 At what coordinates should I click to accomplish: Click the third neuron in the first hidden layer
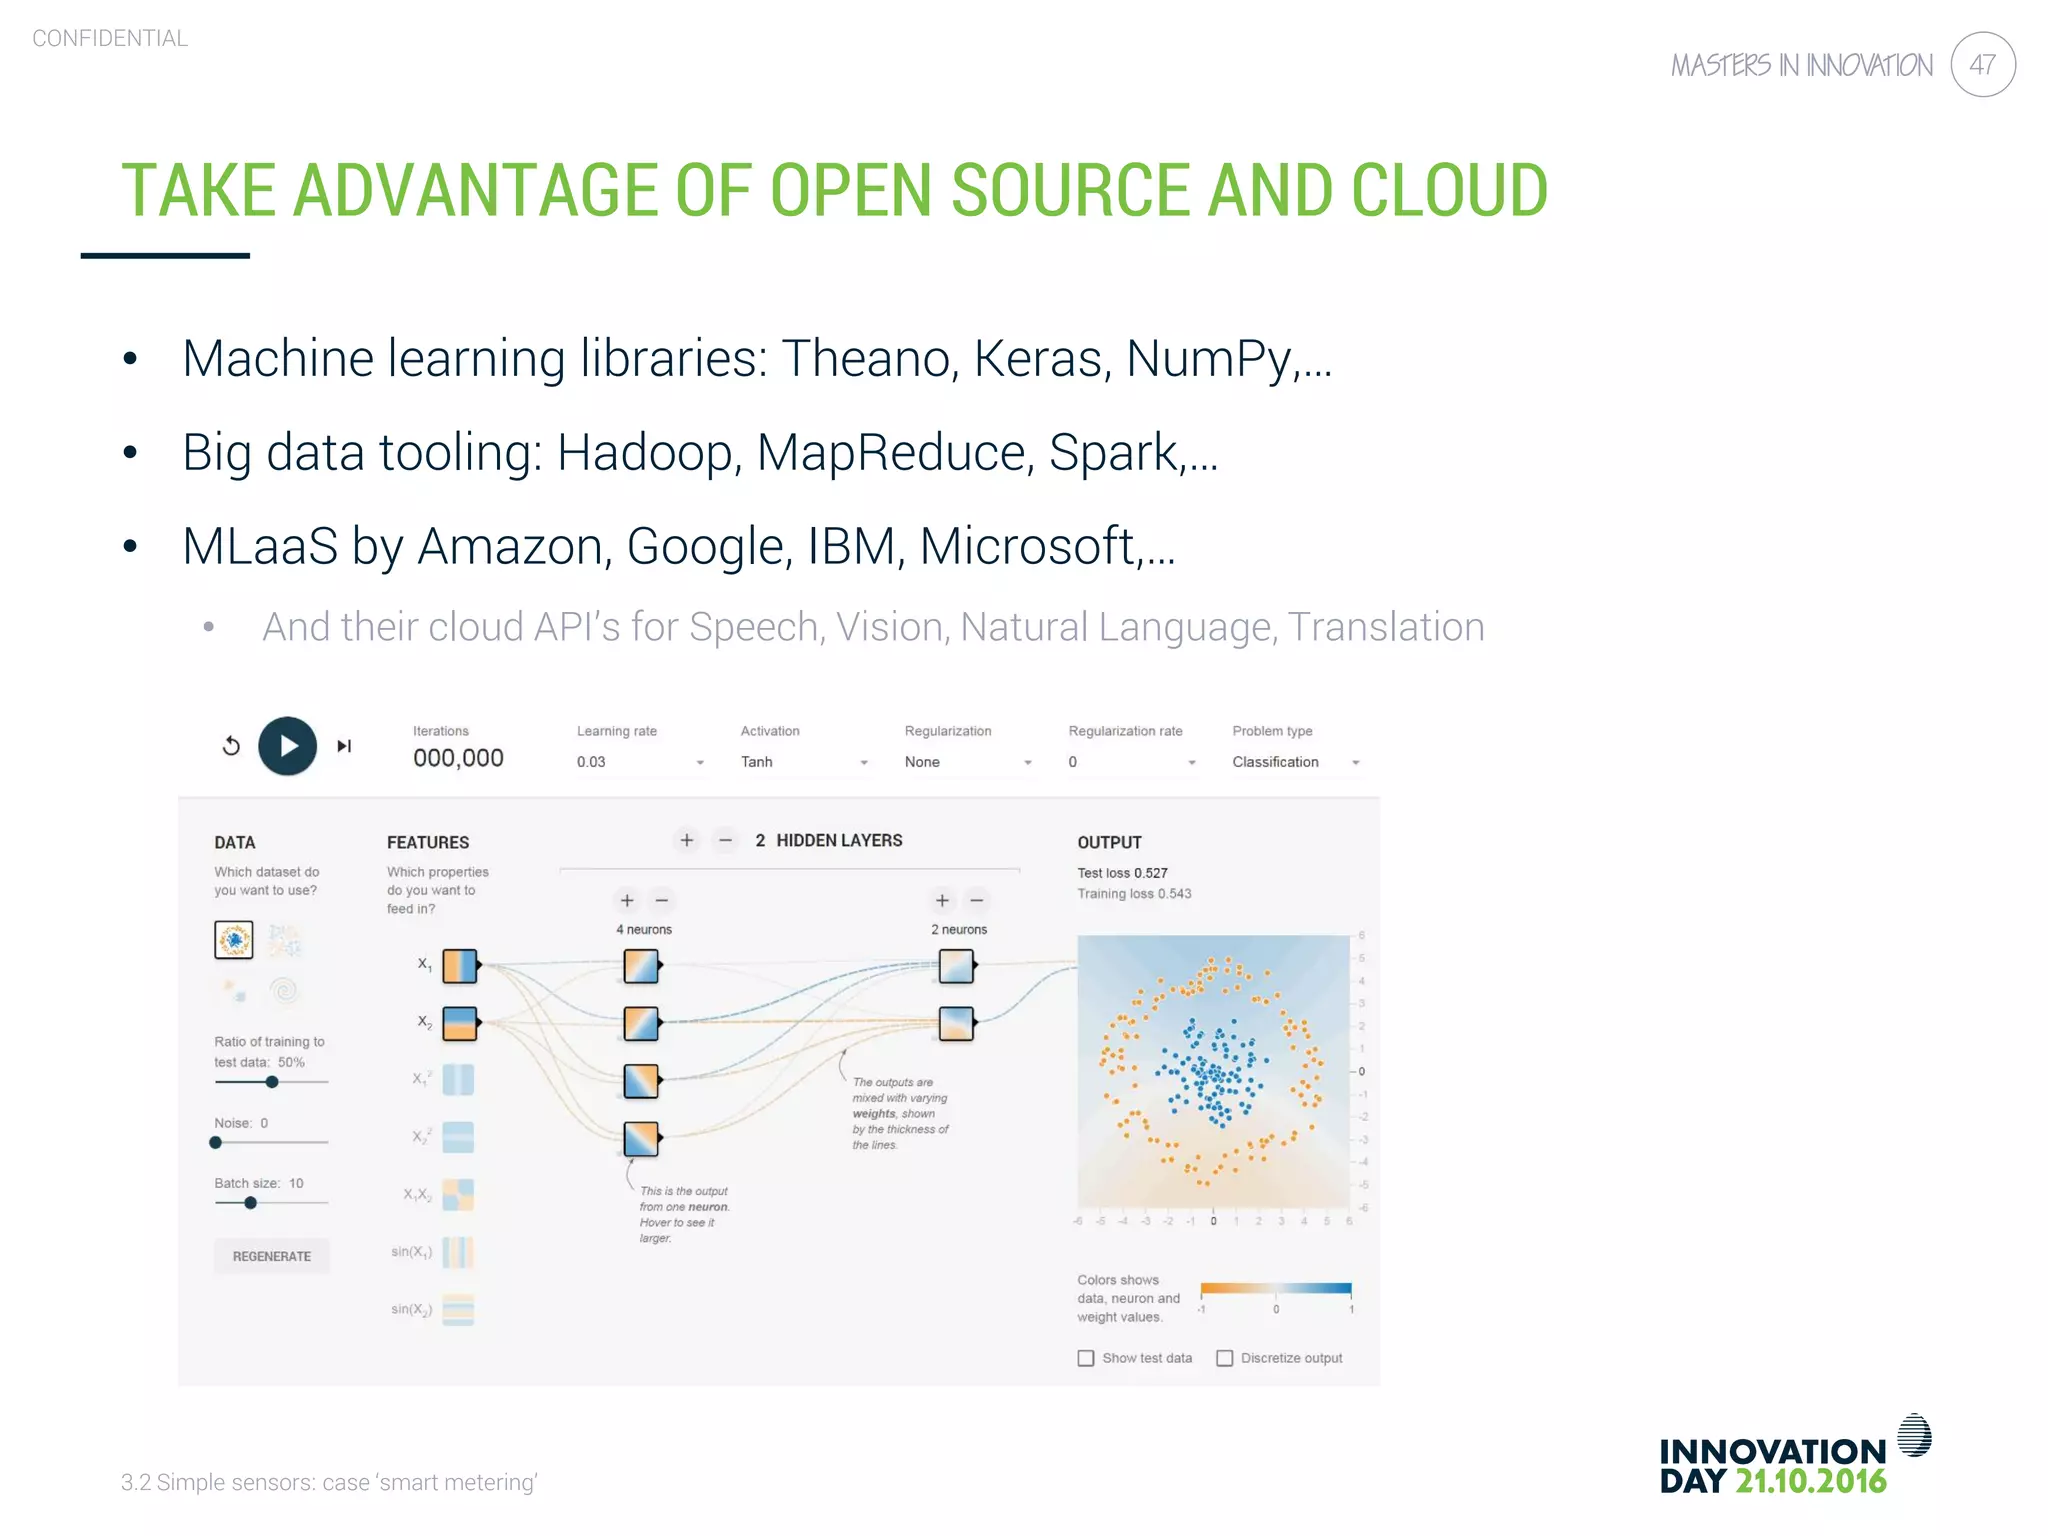point(642,1080)
